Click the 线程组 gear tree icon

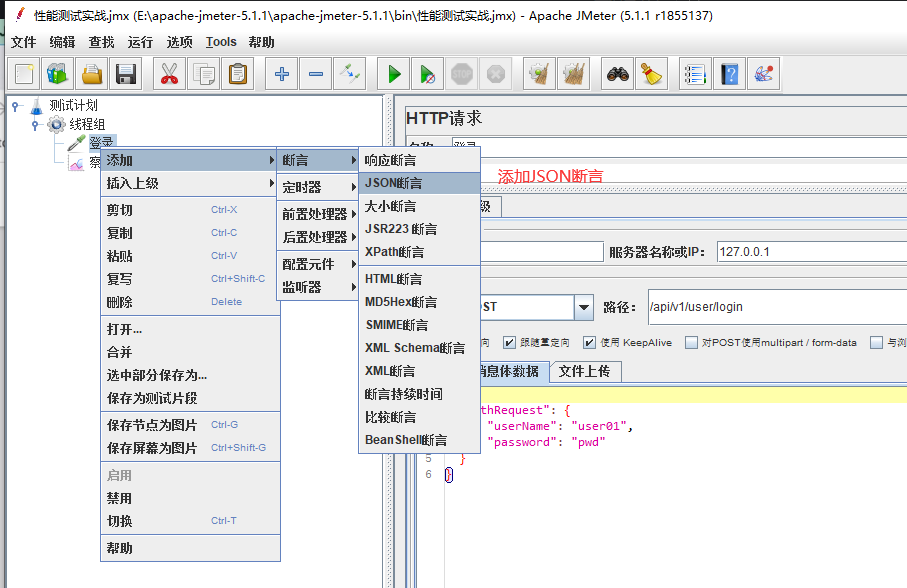point(56,124)
